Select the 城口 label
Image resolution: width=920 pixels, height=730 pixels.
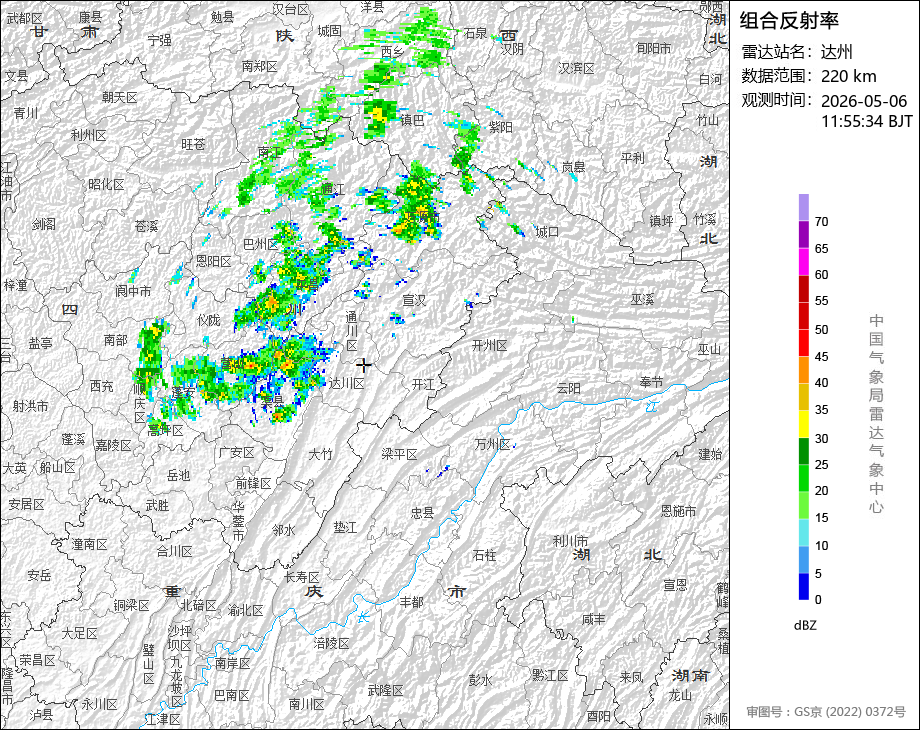click(547, 232)
